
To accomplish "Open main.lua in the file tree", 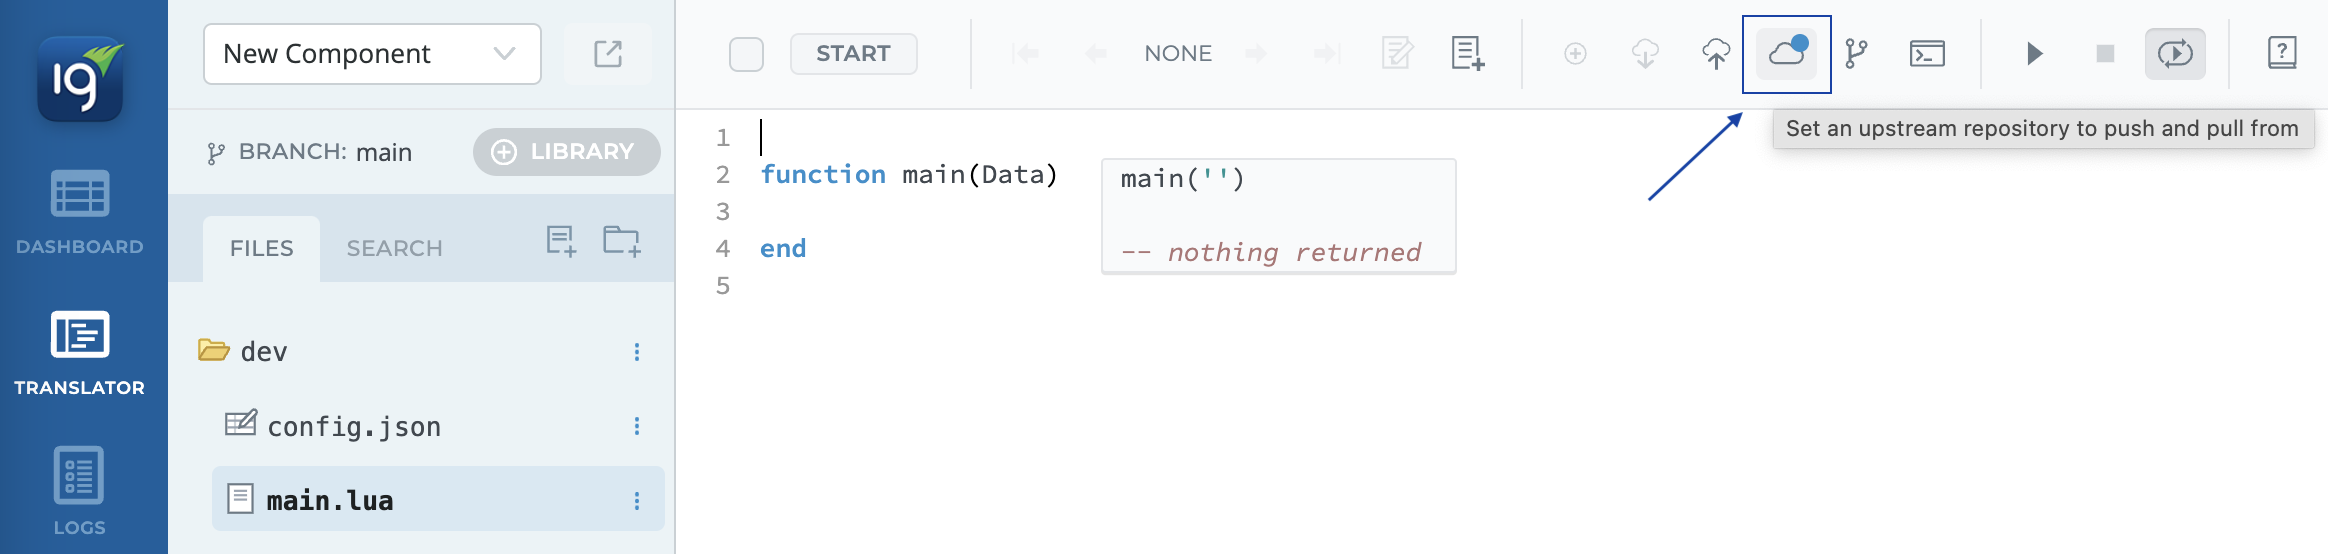I will [x=329, y=500].
